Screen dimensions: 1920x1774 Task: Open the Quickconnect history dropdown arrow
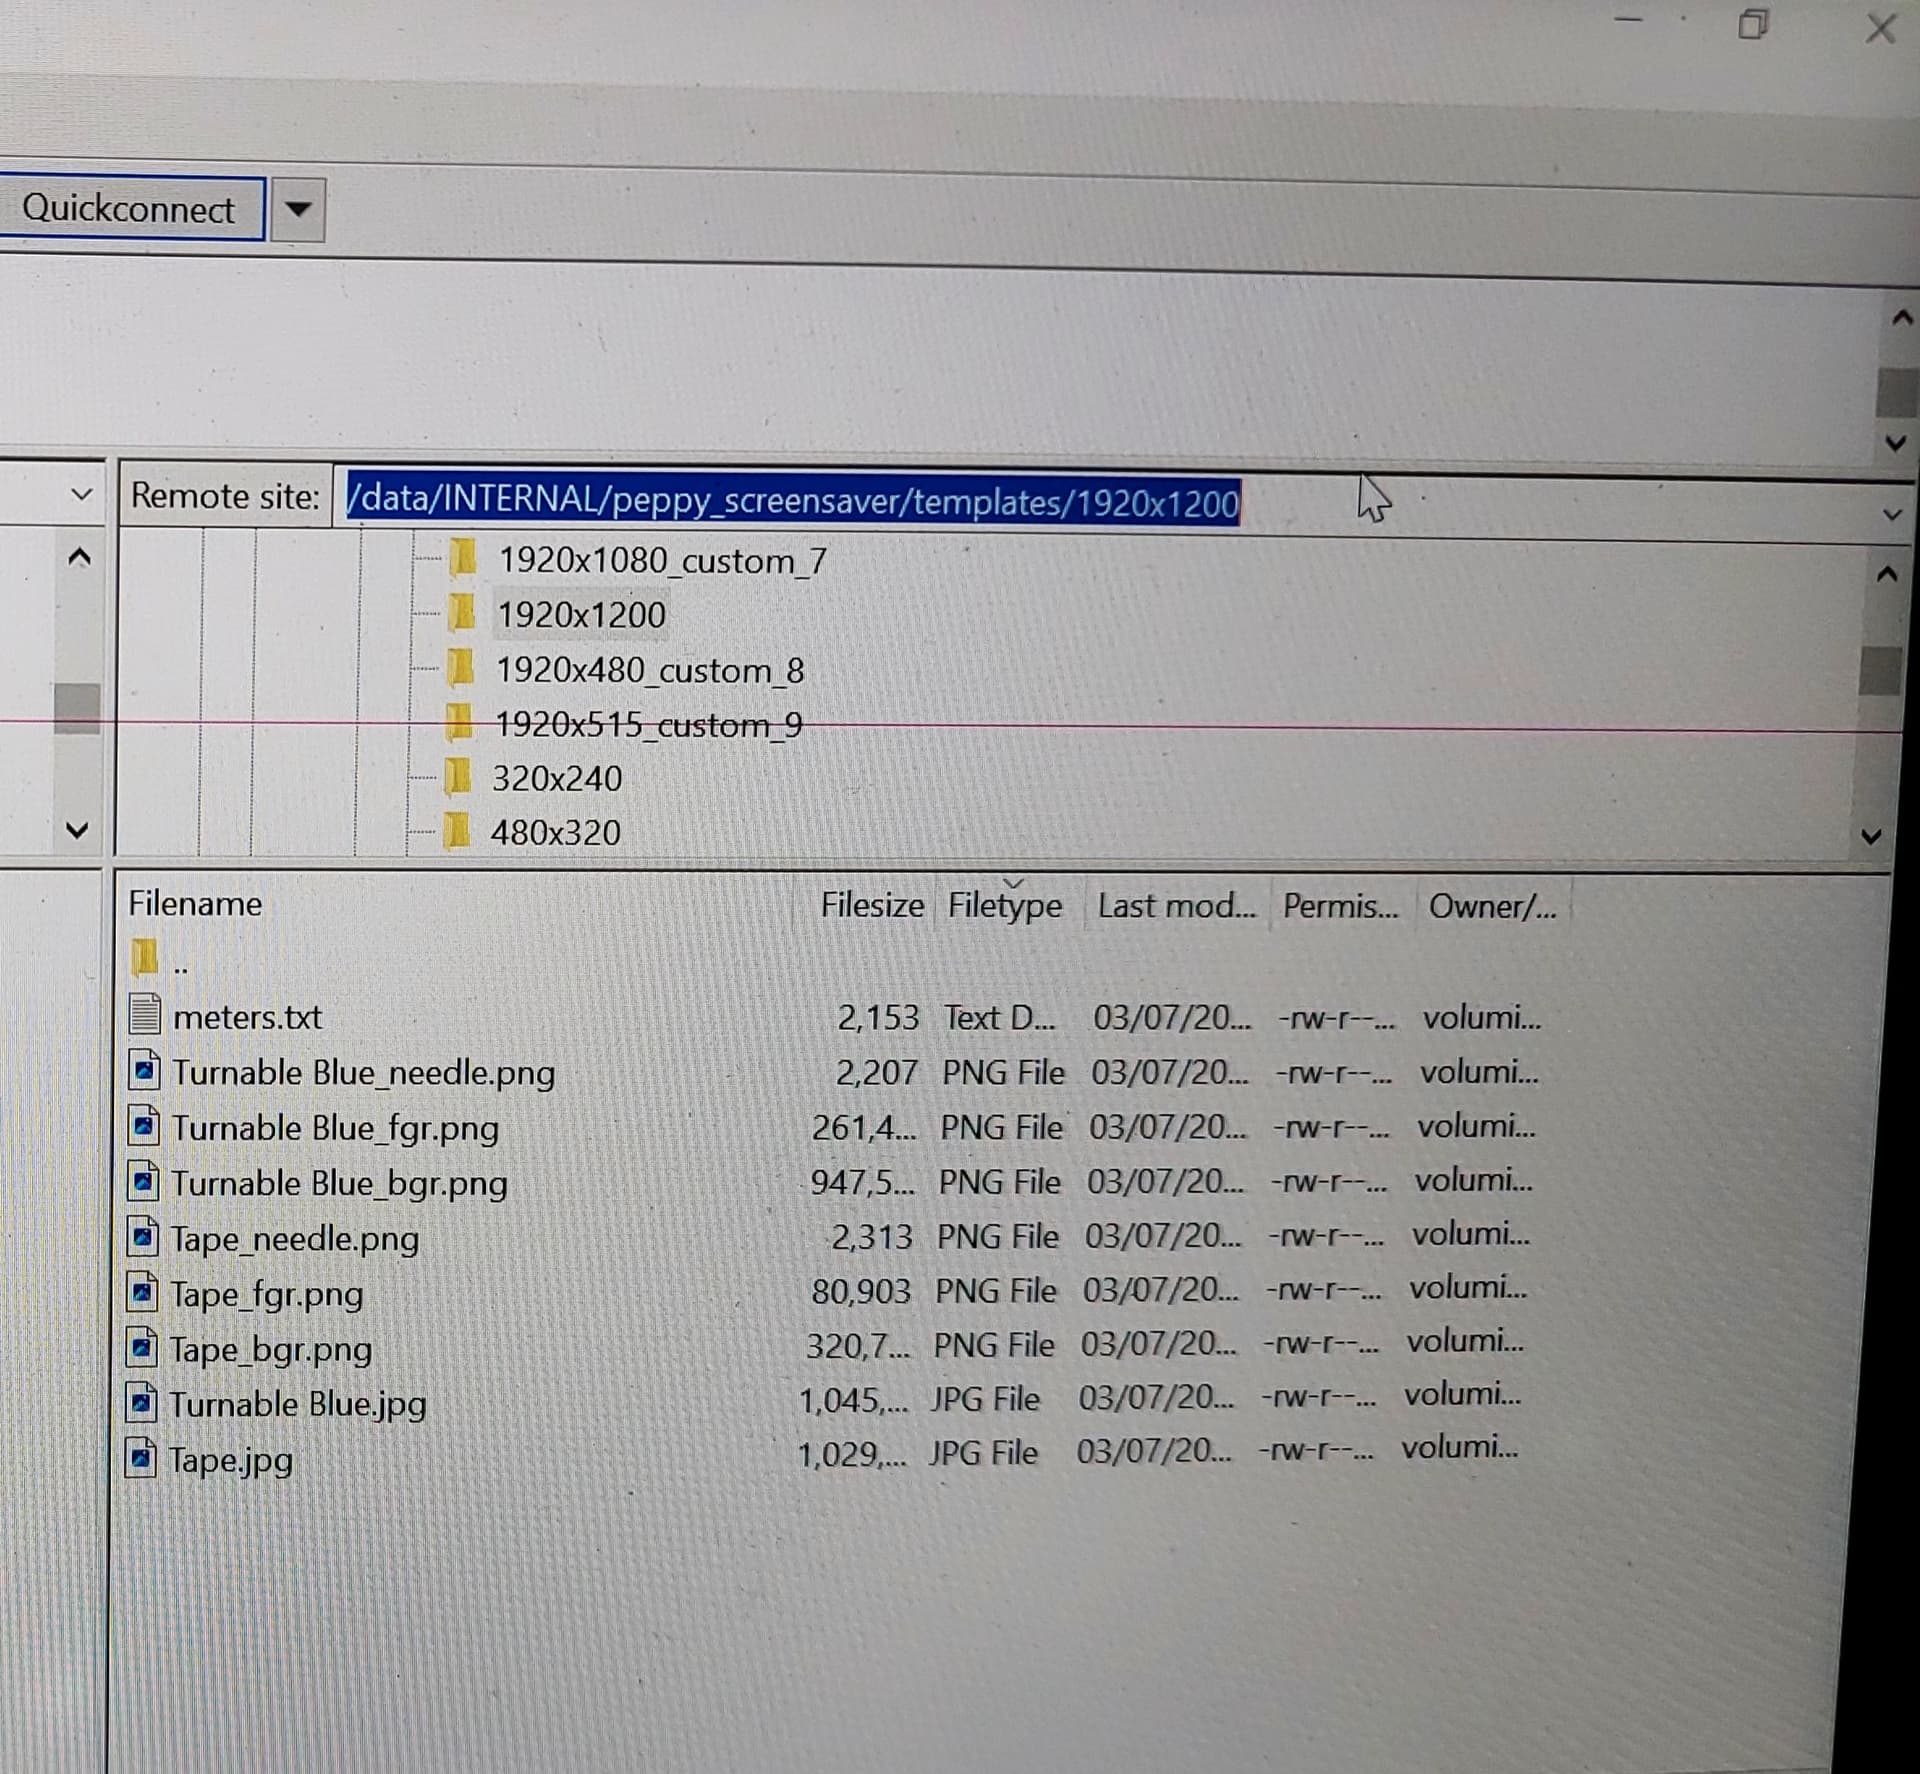(298, 209)
